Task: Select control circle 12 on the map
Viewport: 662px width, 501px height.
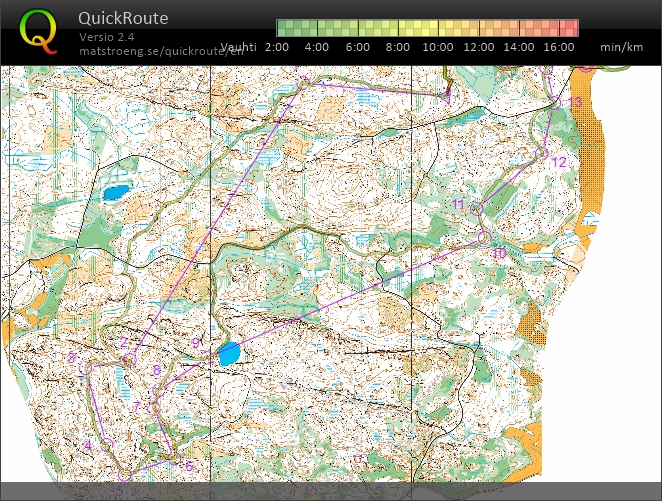Action: coord(544,154)
